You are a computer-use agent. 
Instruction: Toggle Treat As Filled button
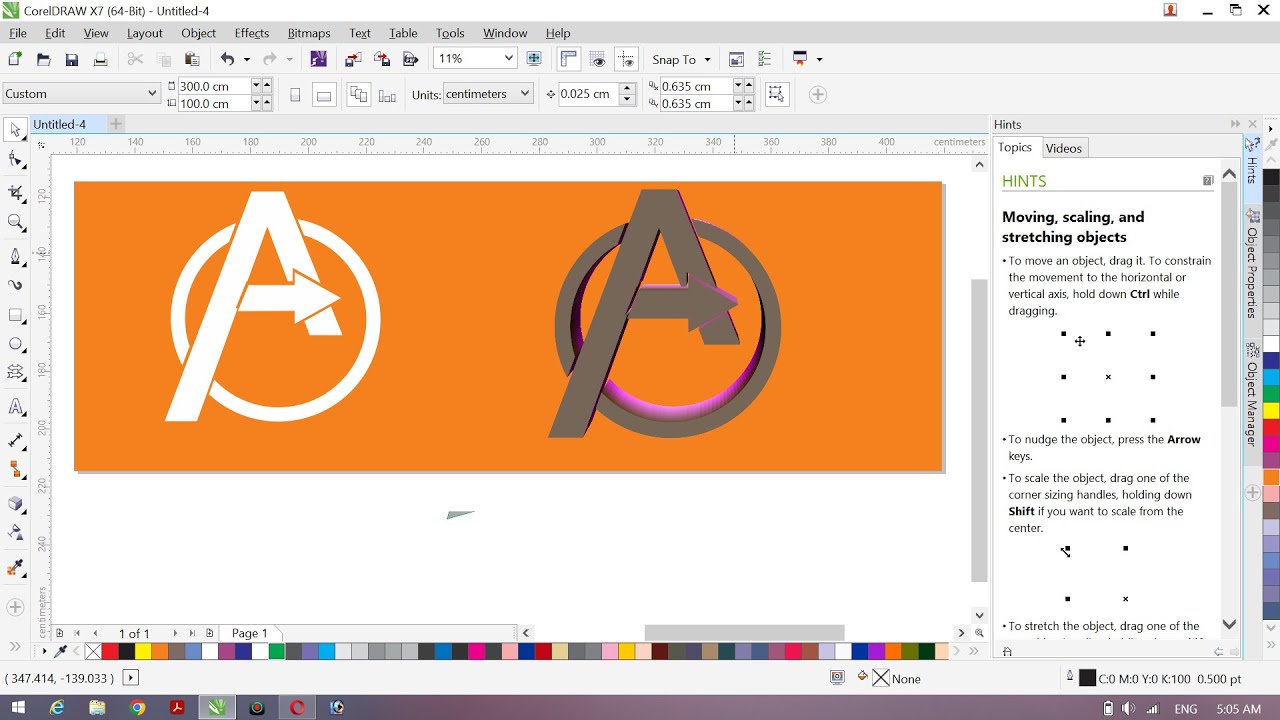pyautogui.click(x=776, y=95)
